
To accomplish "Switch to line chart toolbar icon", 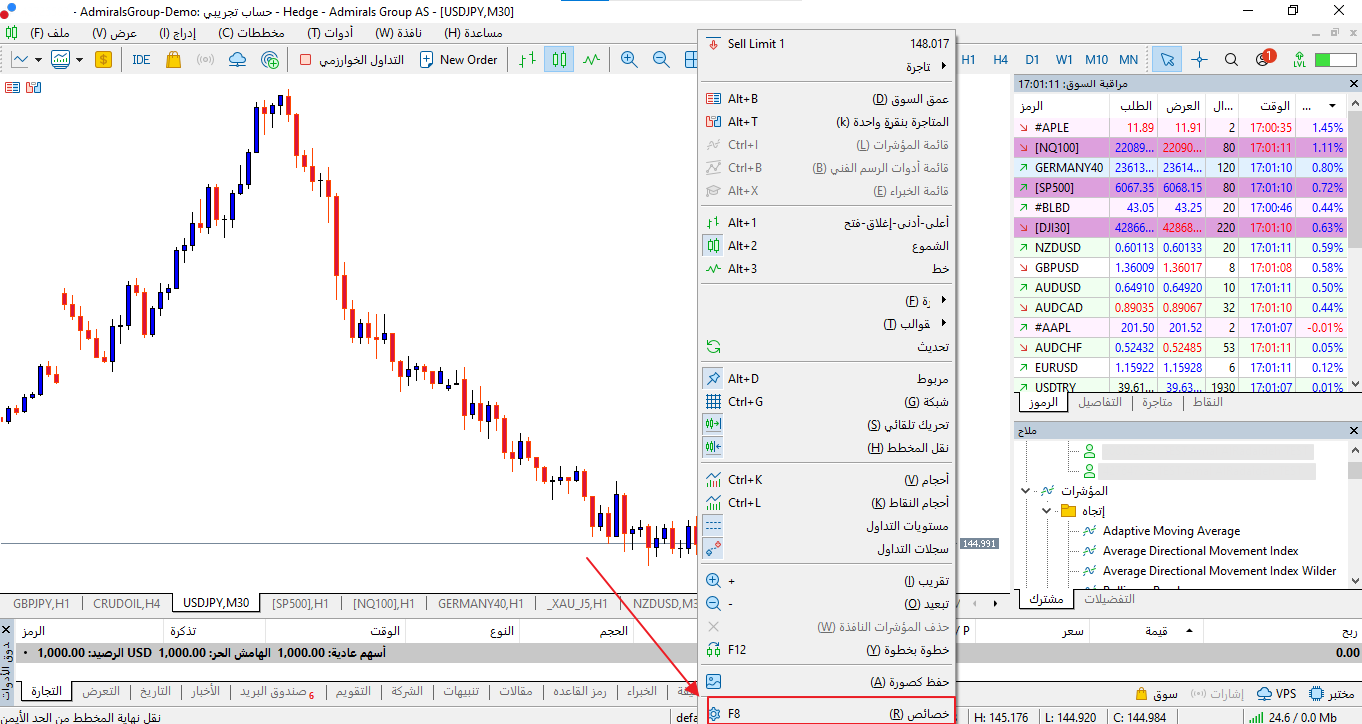I will pyautogui.click(x=591, y=60).
